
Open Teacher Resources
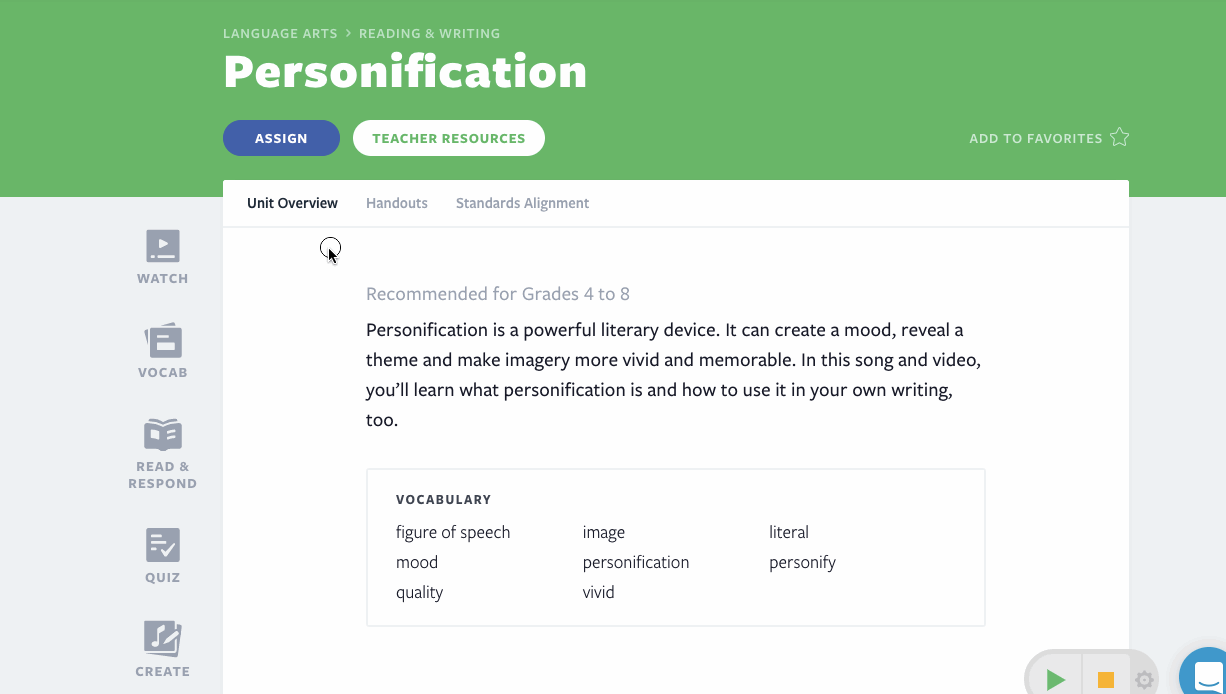click(448, 138)
